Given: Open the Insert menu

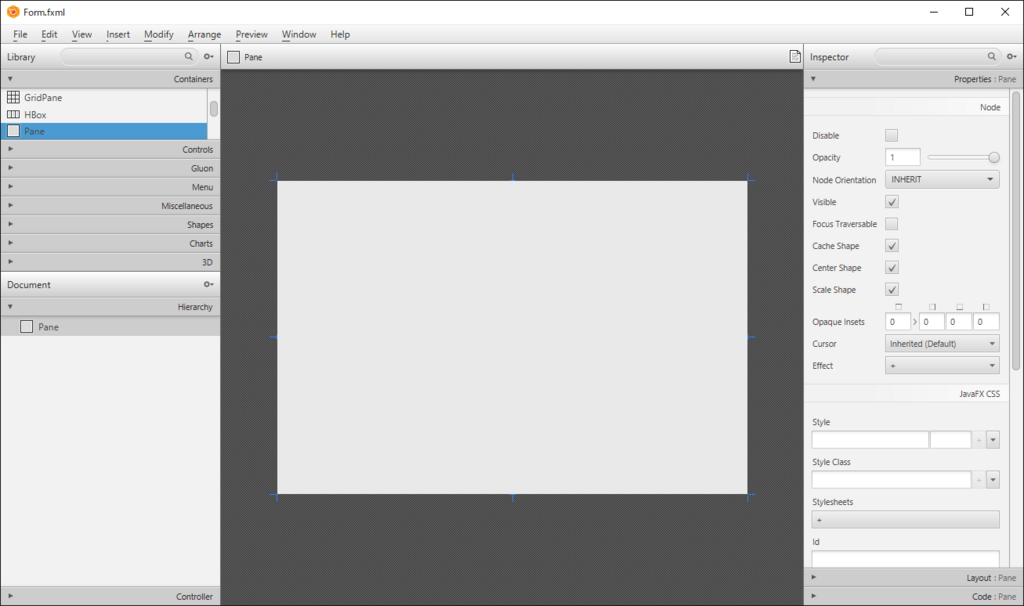Looking at the screenshot, I should (118, 35).
